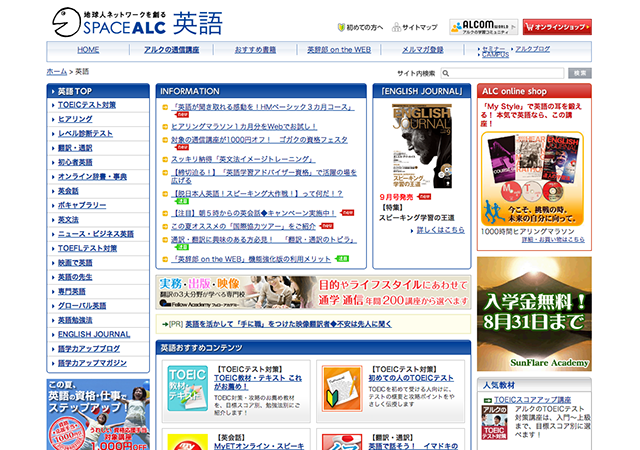Image resolution: width=640 pixels, height=450 pixels.
Task: Open 語学力アップブログ in sidebar
Action: [89, 348]
